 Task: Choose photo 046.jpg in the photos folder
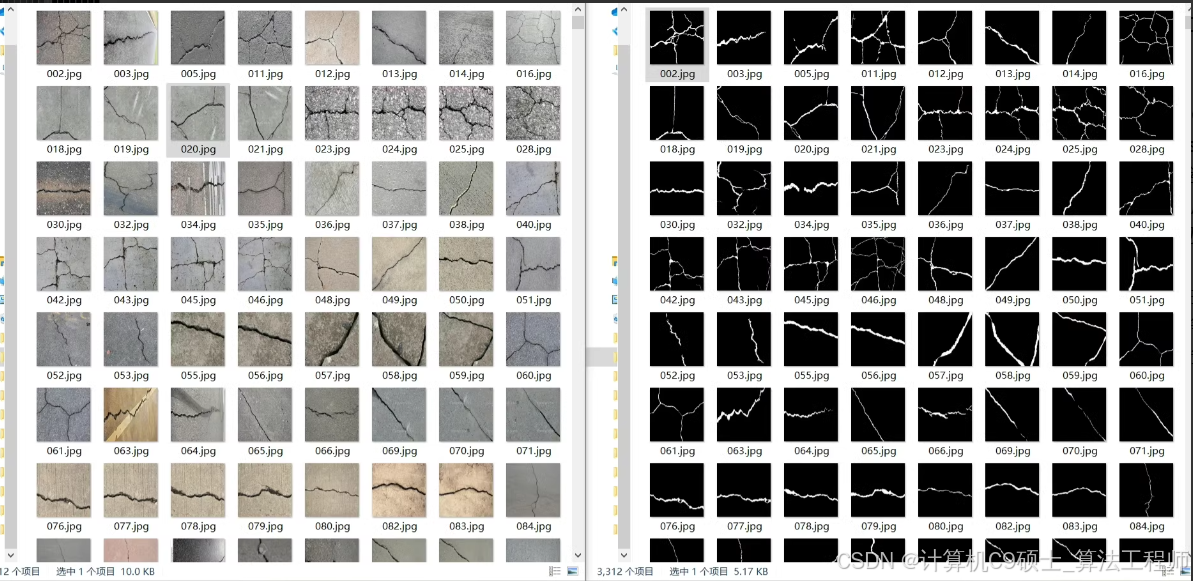[x=265, y=264]
